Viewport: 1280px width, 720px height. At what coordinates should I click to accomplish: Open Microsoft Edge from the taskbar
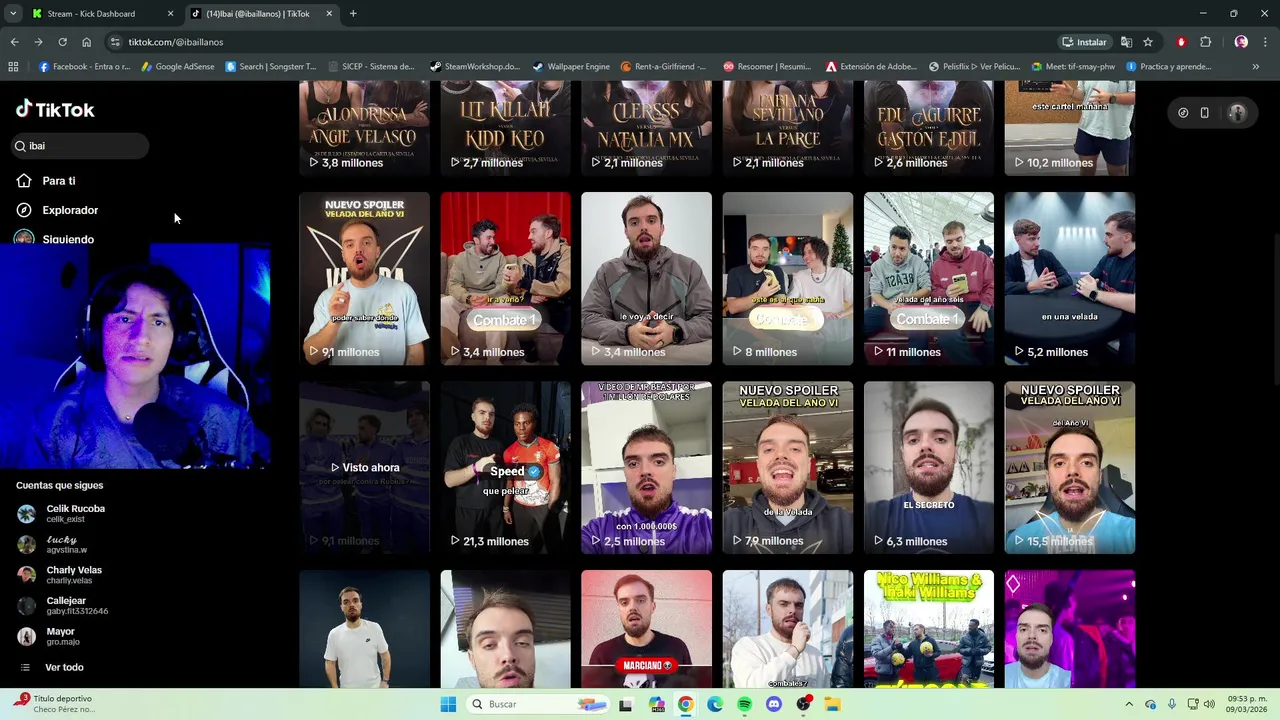point(715,704)
